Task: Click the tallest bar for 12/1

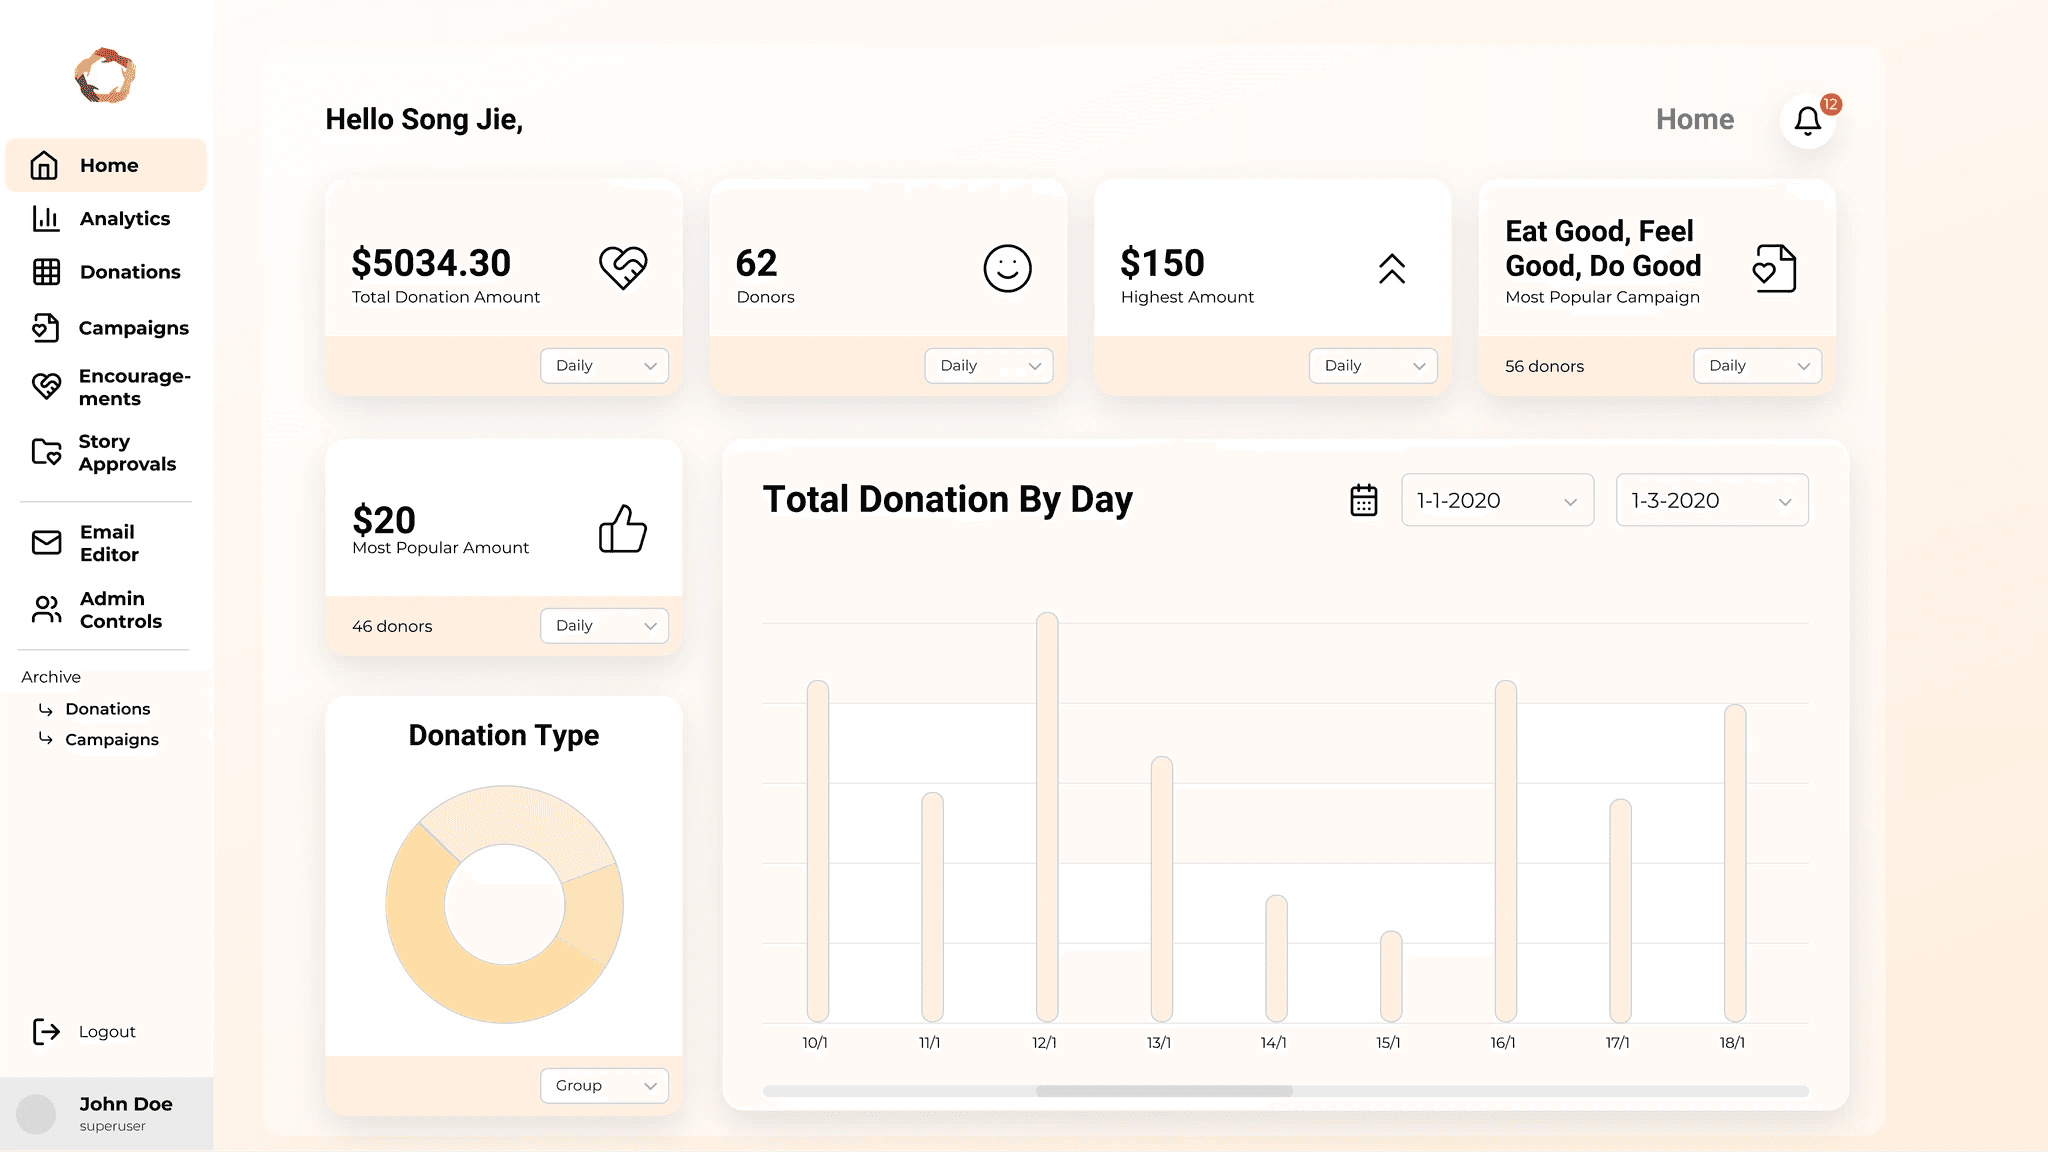Action: click(x=1047, y=815)
